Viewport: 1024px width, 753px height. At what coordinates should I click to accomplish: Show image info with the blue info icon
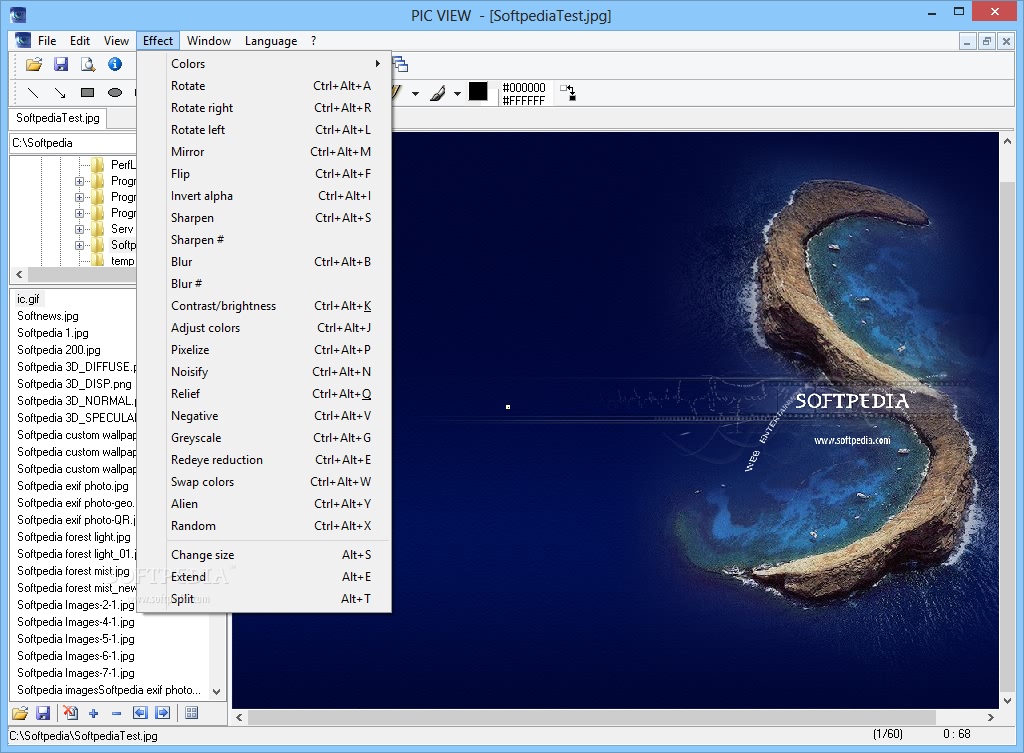[115, 64]
